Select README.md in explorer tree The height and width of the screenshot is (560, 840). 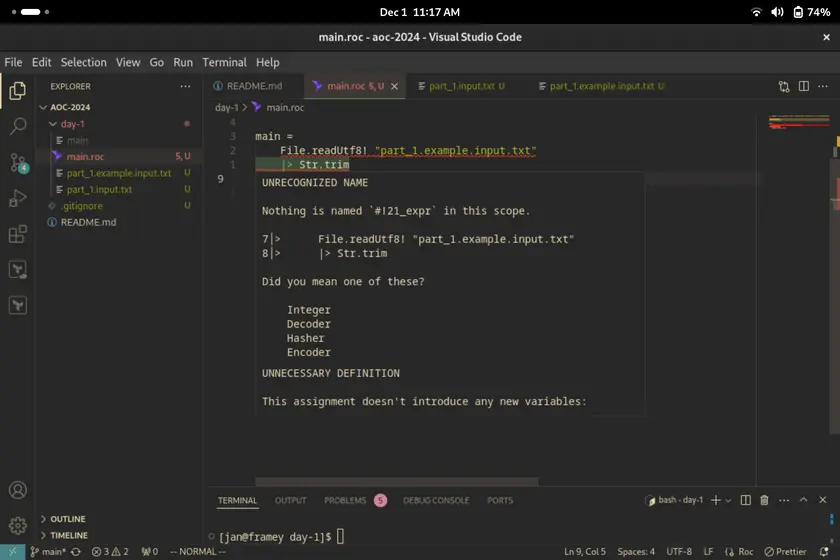[119, 222]
